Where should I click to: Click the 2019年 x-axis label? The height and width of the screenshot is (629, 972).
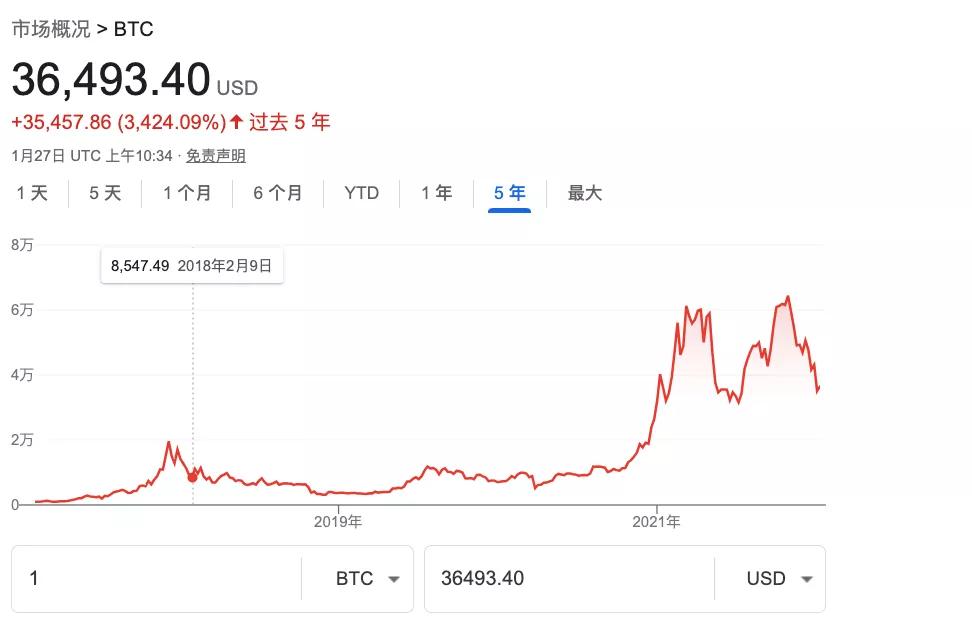click(338, 521)
